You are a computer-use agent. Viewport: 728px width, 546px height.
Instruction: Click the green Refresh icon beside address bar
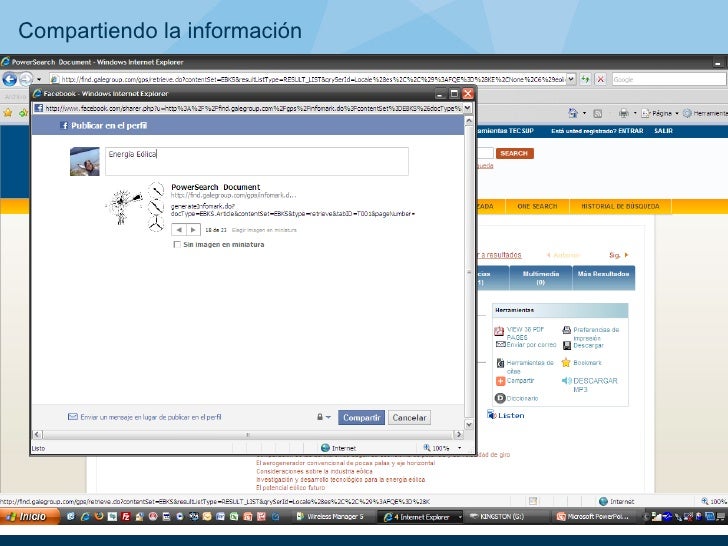click(585, 79)
